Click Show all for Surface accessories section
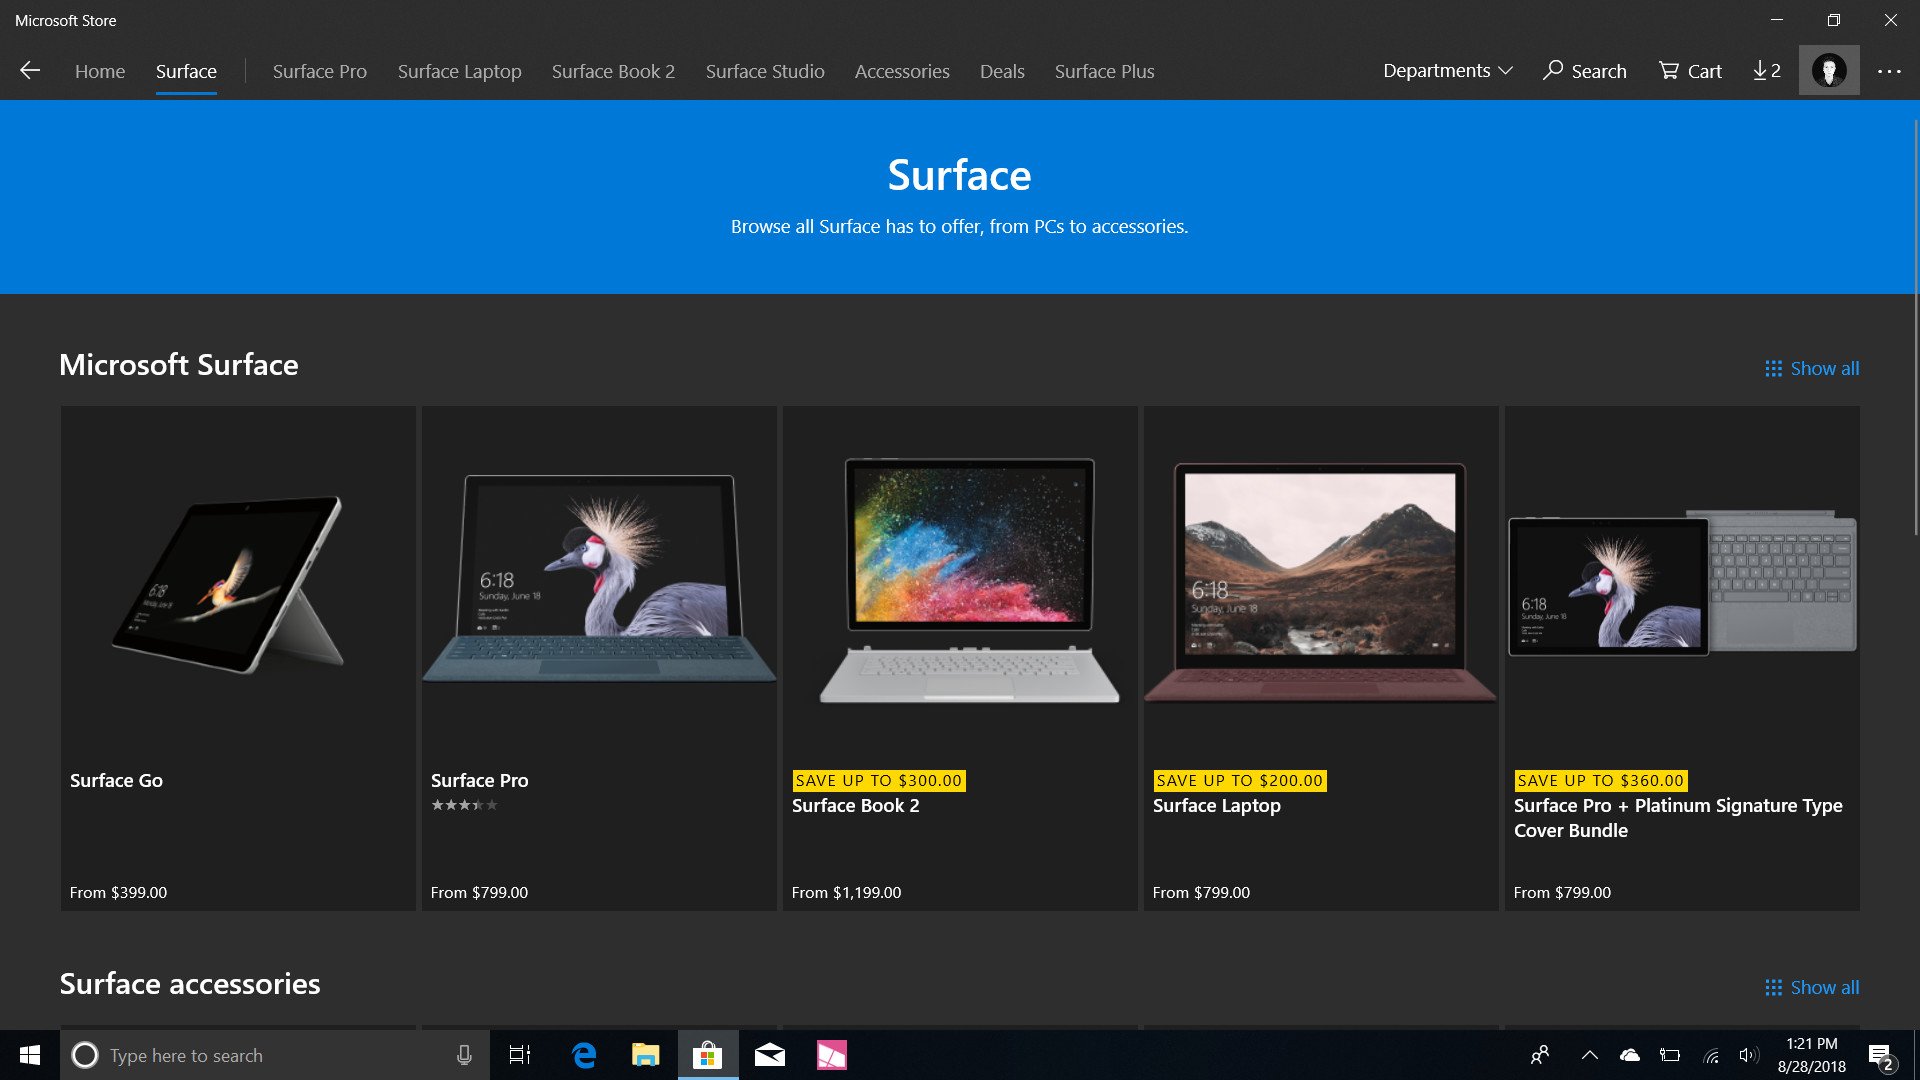Screen dimensions: 1920x1080 tap(1813, 986)
